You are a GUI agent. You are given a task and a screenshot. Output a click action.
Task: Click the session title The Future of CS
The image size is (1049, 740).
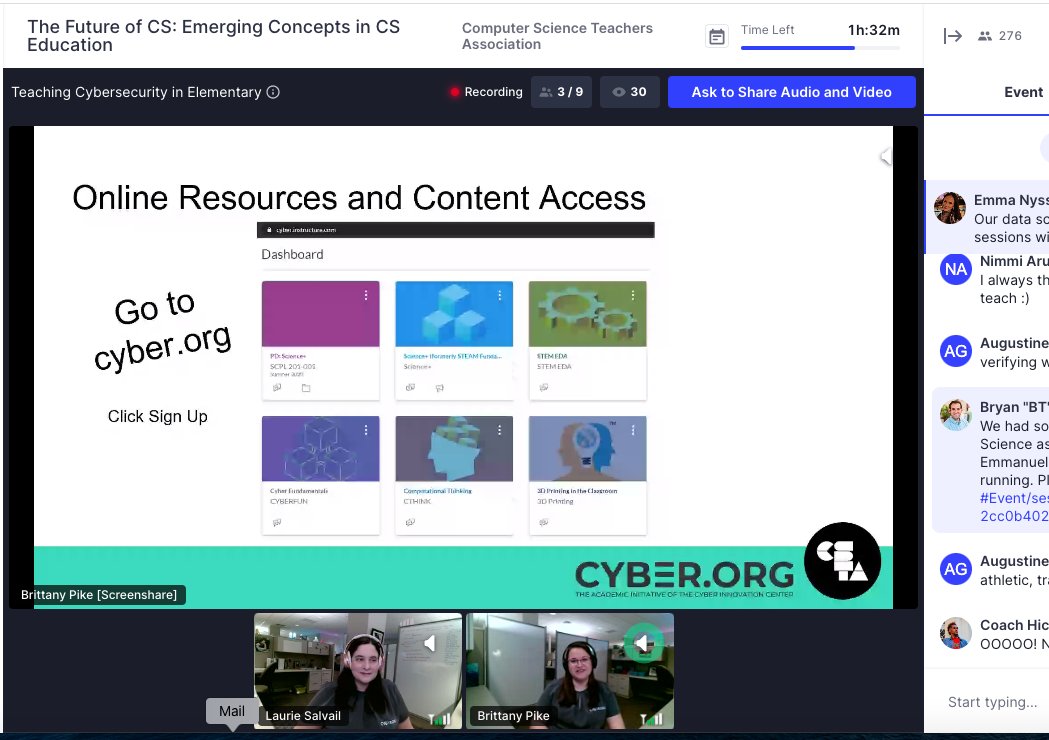[x=213, y=35]
